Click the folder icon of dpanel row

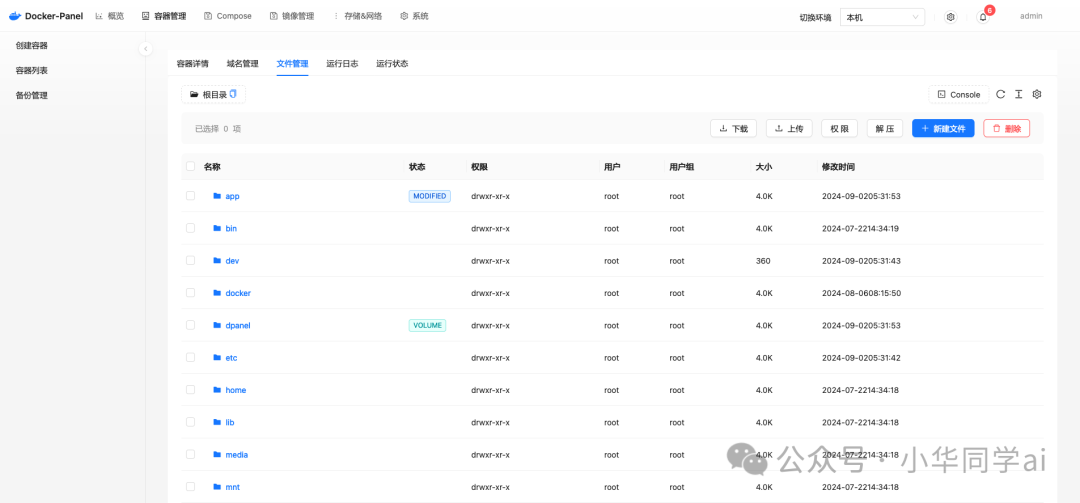click(217, 325)
